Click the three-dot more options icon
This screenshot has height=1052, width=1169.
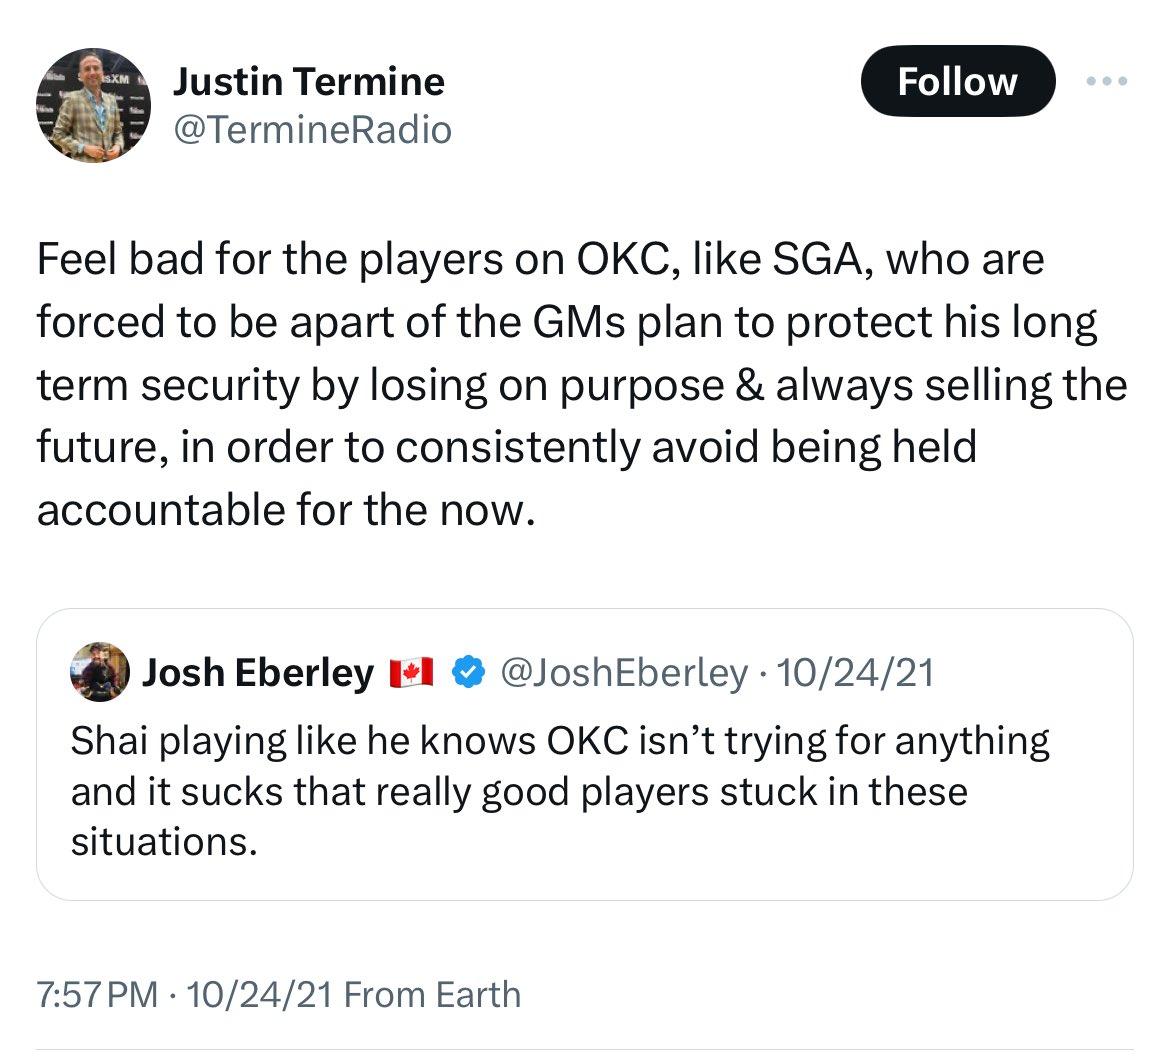(1107, 82)
